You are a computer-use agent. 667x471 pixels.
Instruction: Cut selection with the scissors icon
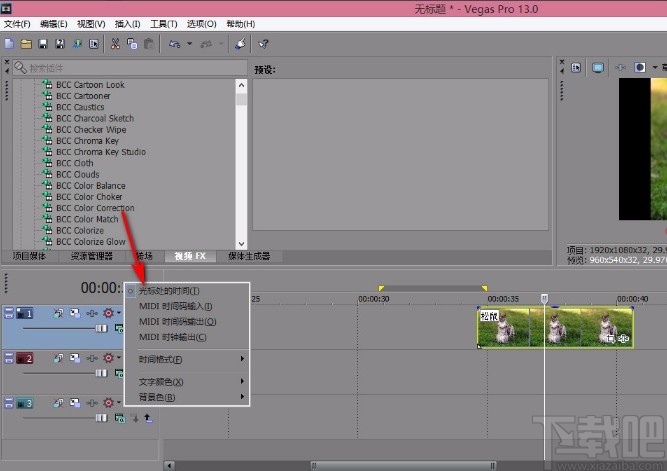pos(115,44)
